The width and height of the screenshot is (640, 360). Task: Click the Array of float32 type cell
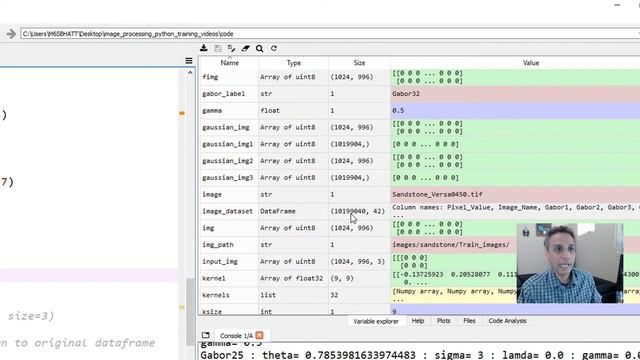coord(293,278)
